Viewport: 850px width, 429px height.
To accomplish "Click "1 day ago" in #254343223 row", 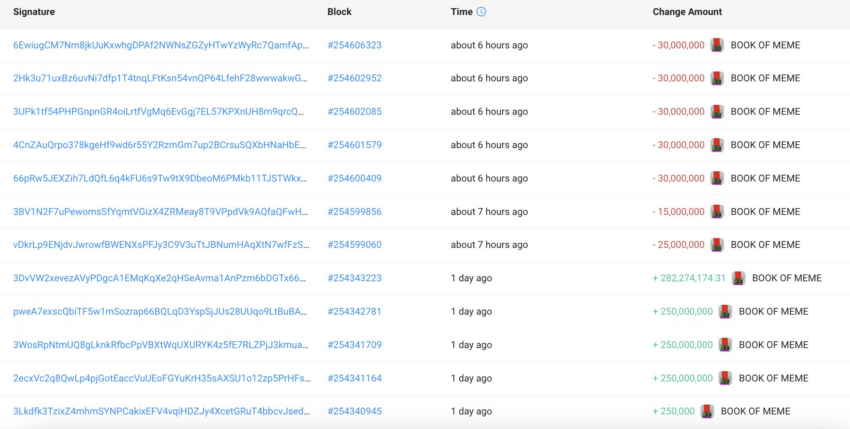I will (471, 278).
